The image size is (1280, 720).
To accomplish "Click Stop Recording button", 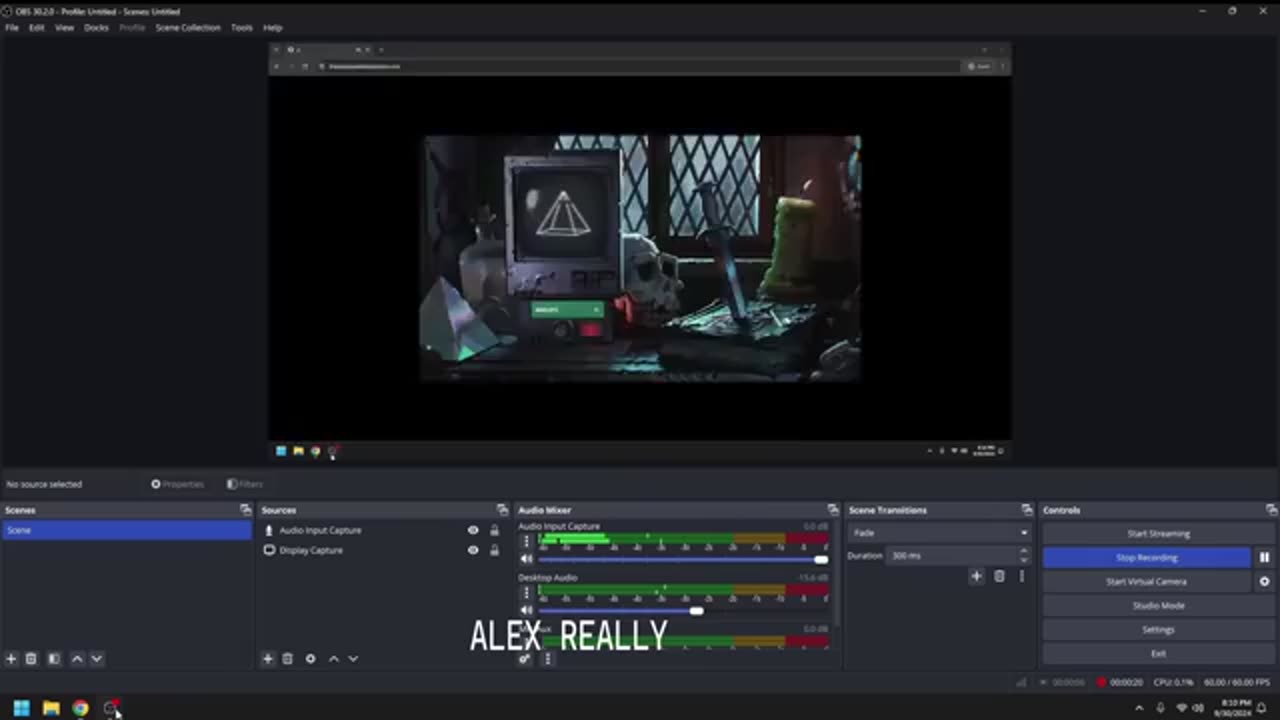I will 1147,557.
